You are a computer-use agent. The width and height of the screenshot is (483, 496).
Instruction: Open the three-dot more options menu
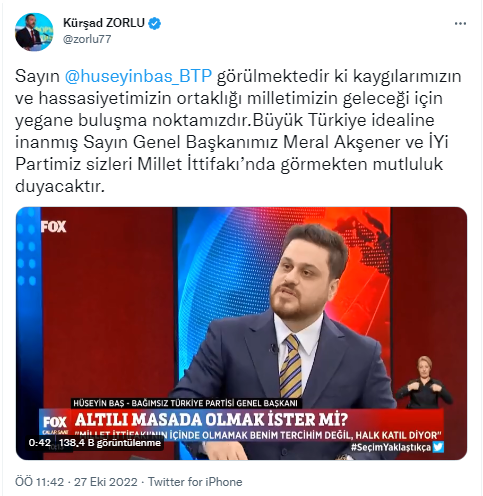coord(460,24)
